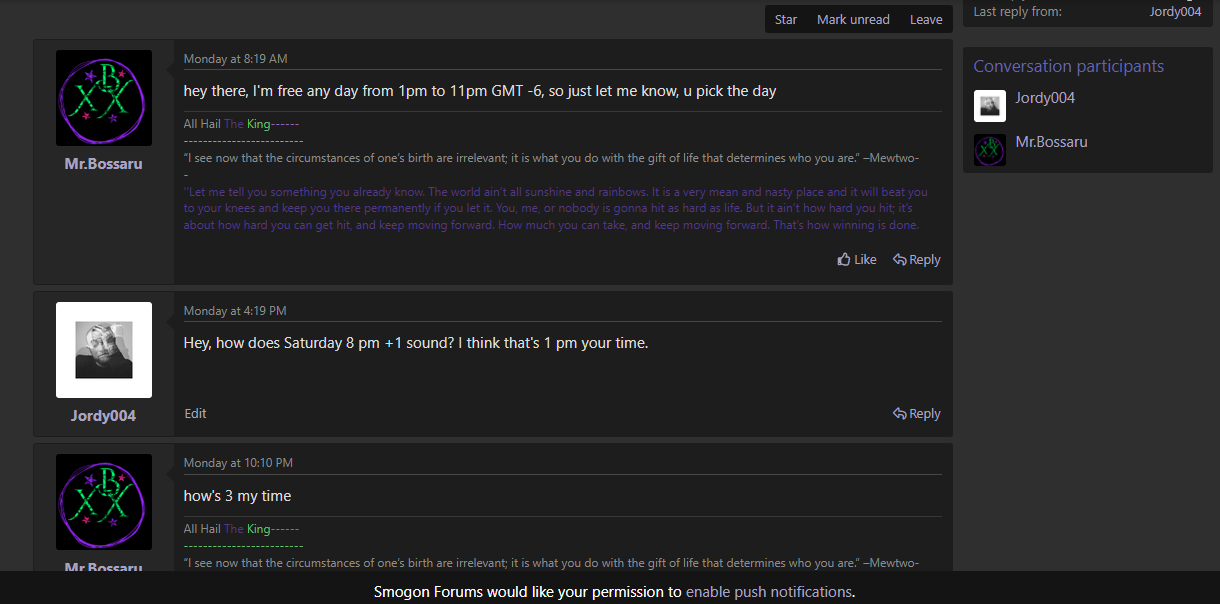Click Mr.Bossaru's avatar on the first message
The width and height of the screenshot is (1220, 604).
point(104,98)
